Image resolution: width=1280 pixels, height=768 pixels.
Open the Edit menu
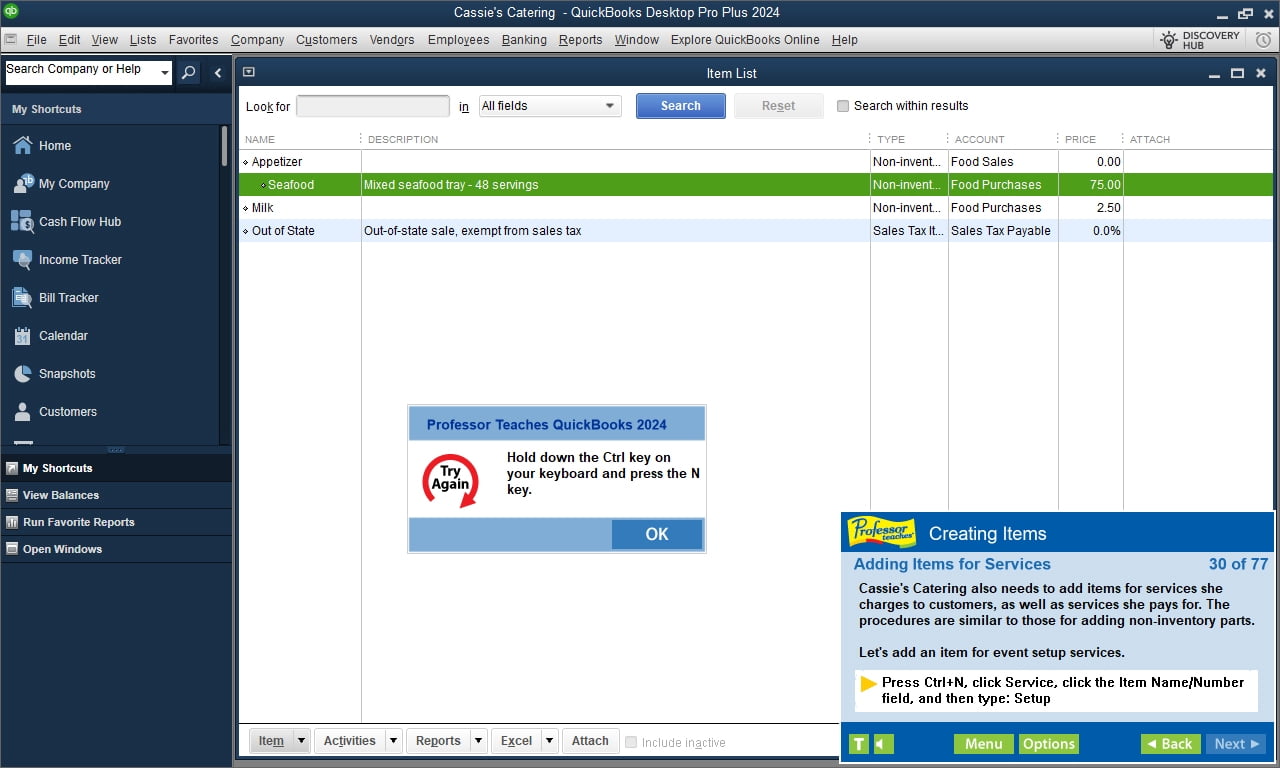pos(70,40)
